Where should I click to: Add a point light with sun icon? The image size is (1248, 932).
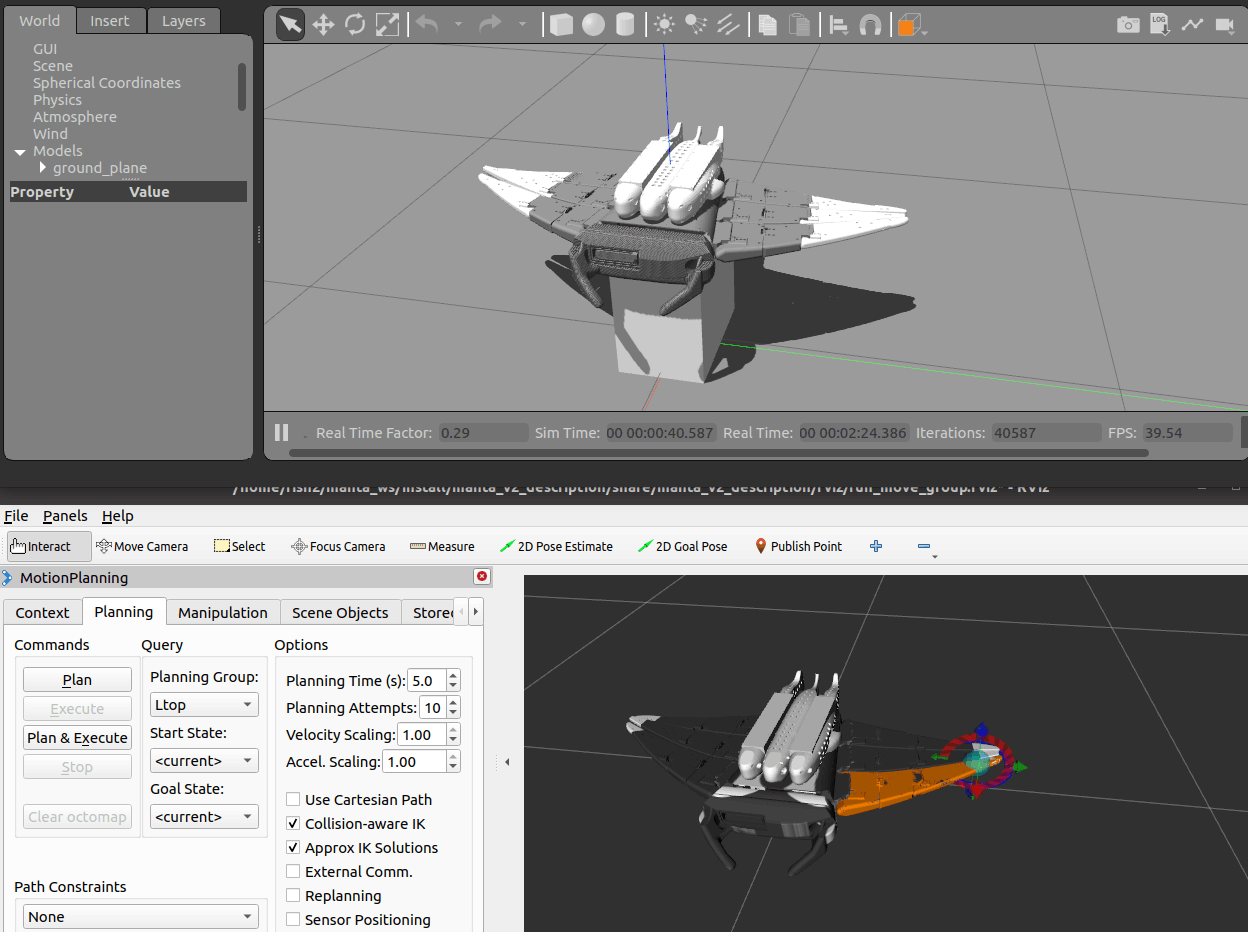coord(664,25)
